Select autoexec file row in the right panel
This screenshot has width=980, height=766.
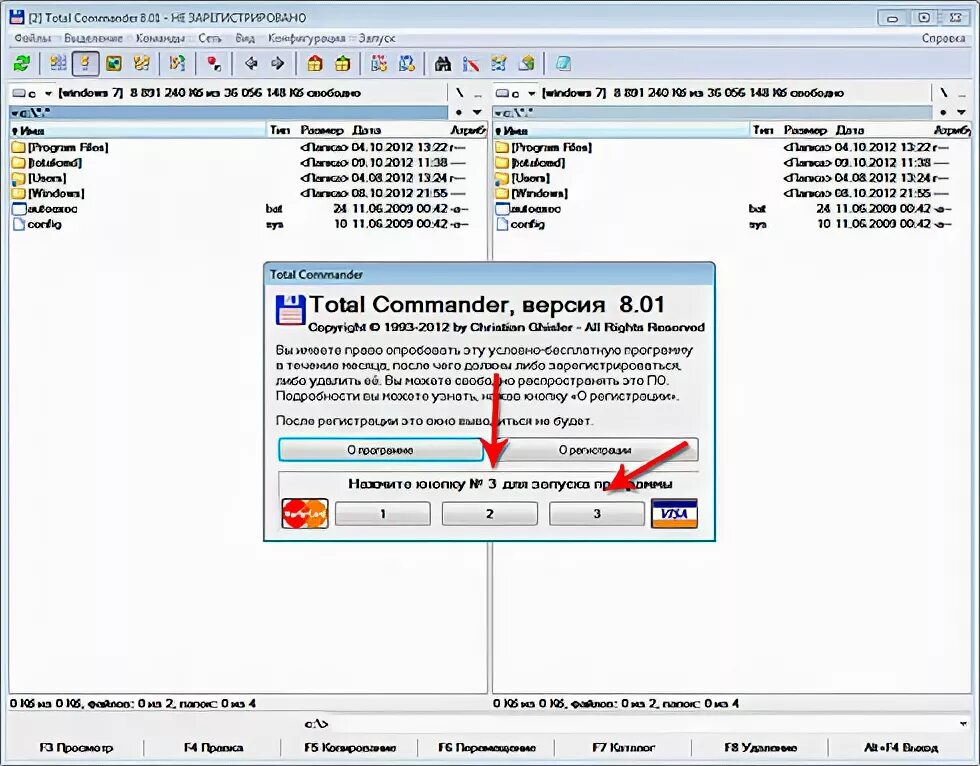(732, 209)
